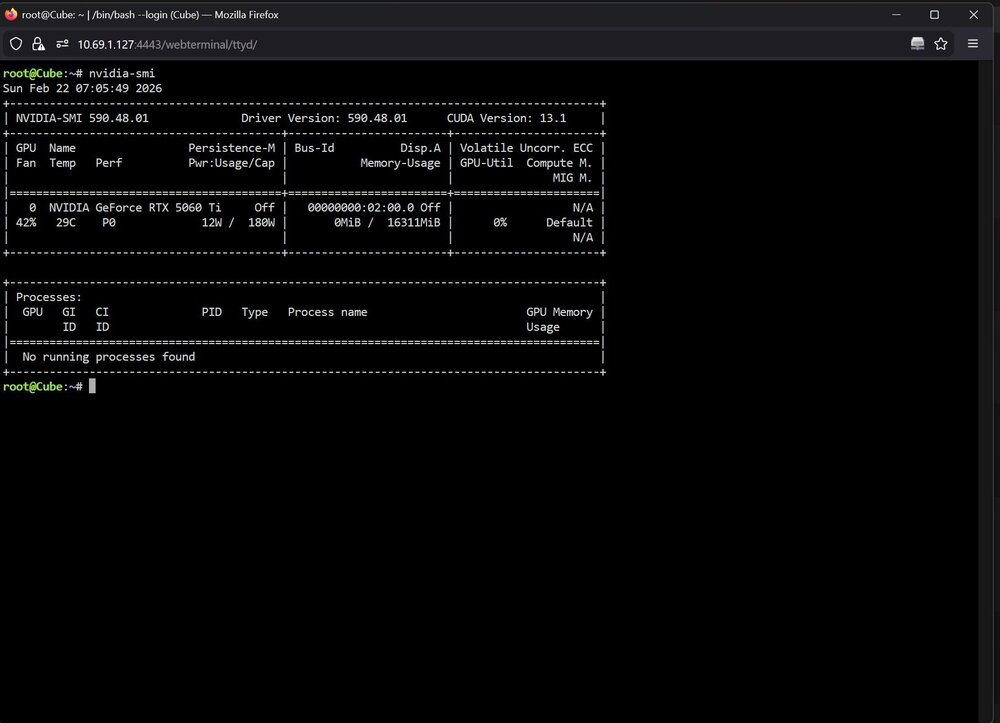This screenshot has height=723, width=1000.
Task: Click the insecure connection padlock icon
Action: 38,44
